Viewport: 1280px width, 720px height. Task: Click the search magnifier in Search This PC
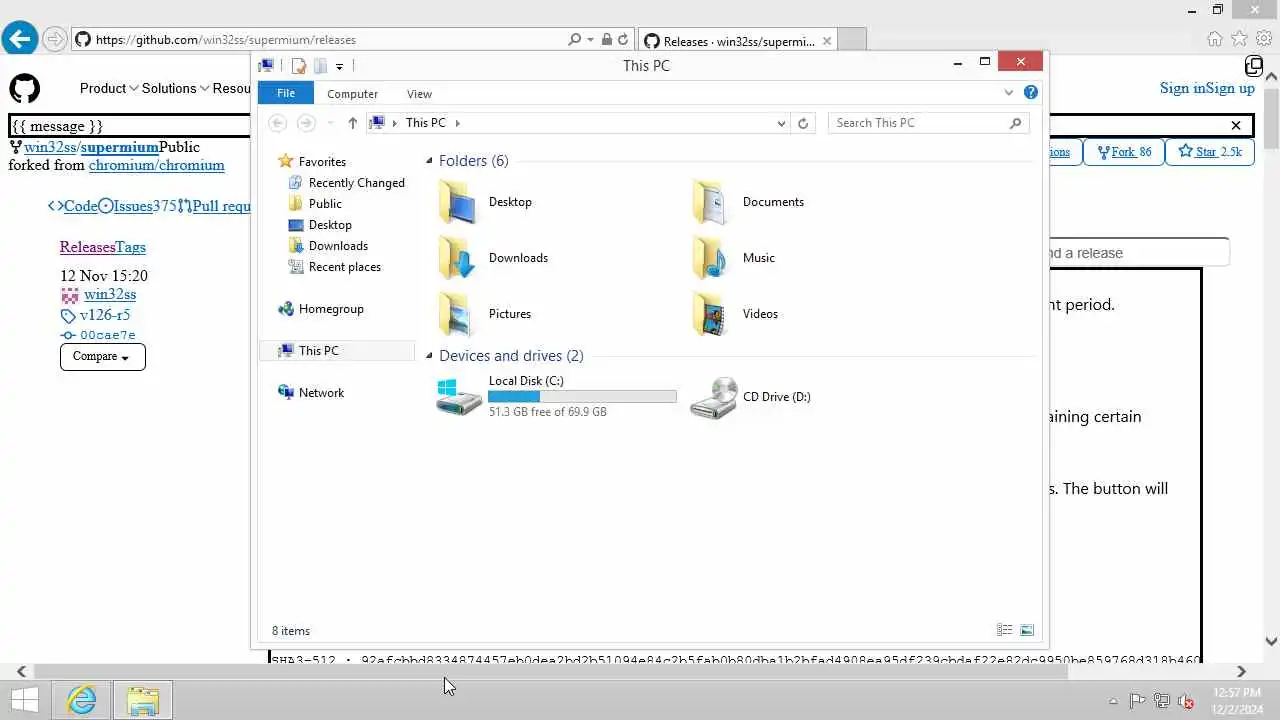(1015, 123)
